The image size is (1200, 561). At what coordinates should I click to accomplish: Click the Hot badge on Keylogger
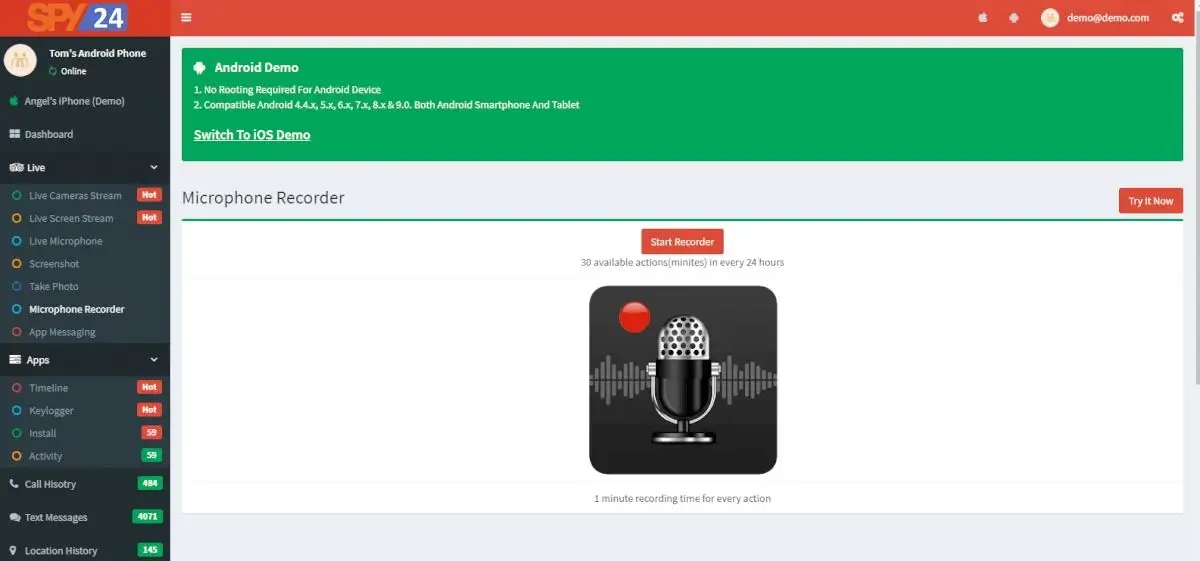[x=149, y=410]
